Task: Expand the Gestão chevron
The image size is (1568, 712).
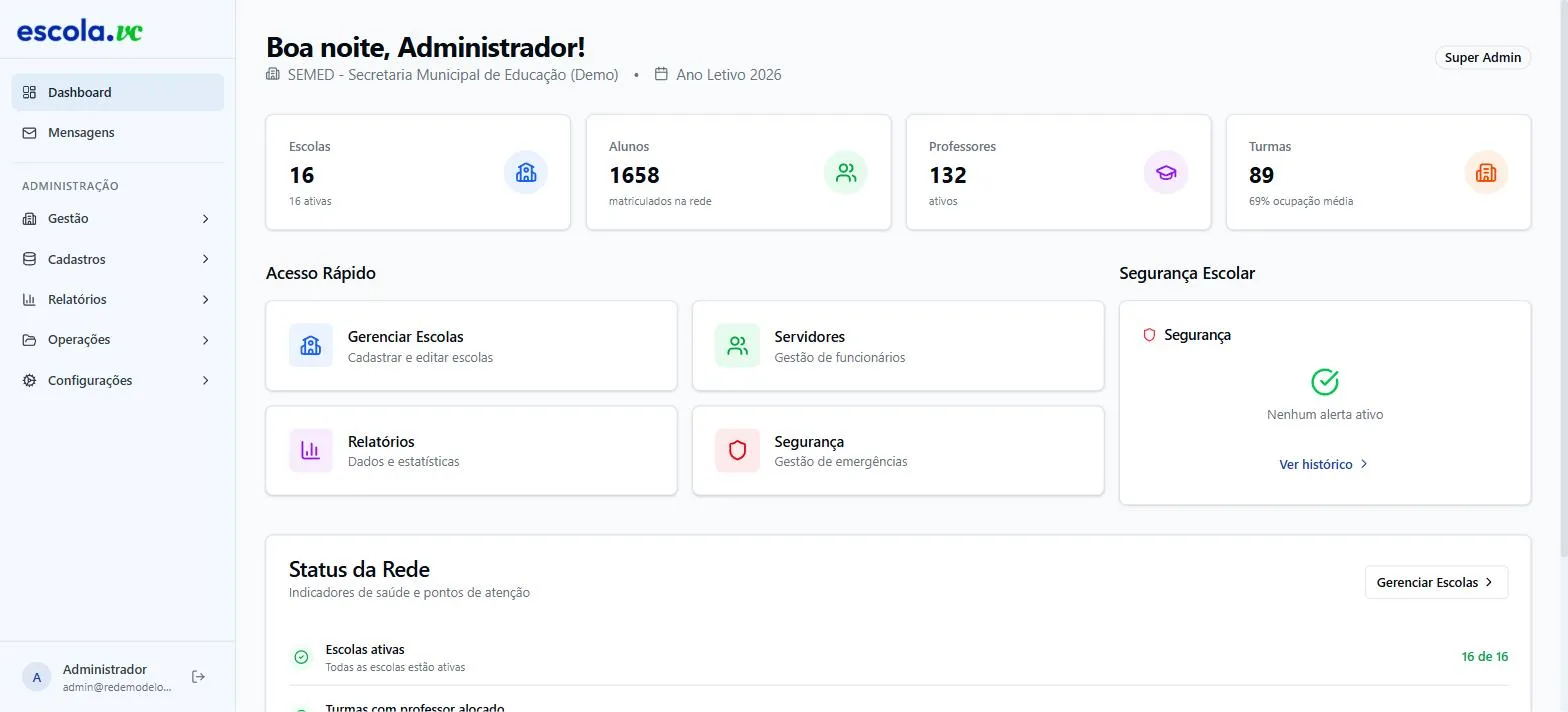Action: tap(206, 218)
